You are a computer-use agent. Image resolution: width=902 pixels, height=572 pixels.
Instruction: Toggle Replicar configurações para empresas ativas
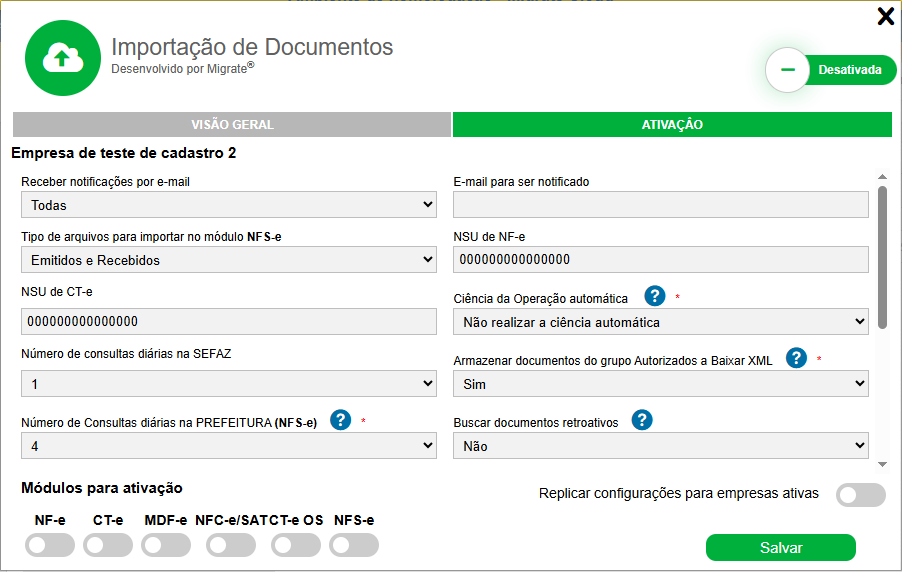tap(860, 495)
